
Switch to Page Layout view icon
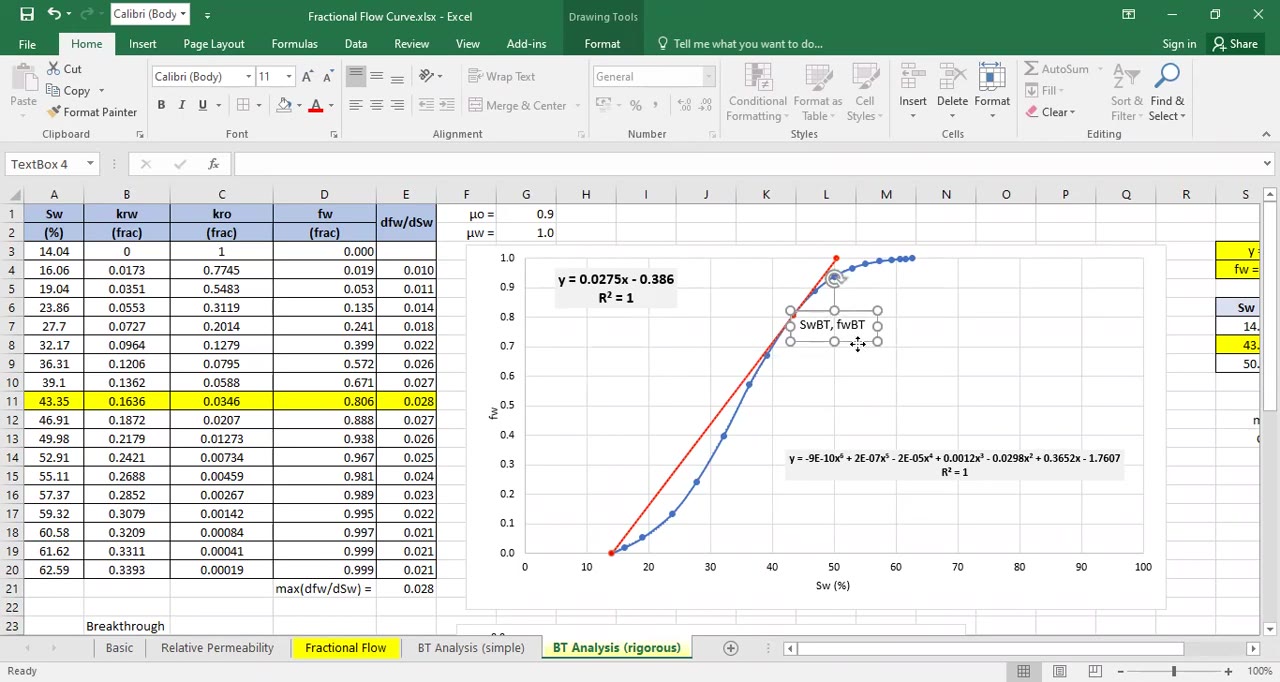1059,671
